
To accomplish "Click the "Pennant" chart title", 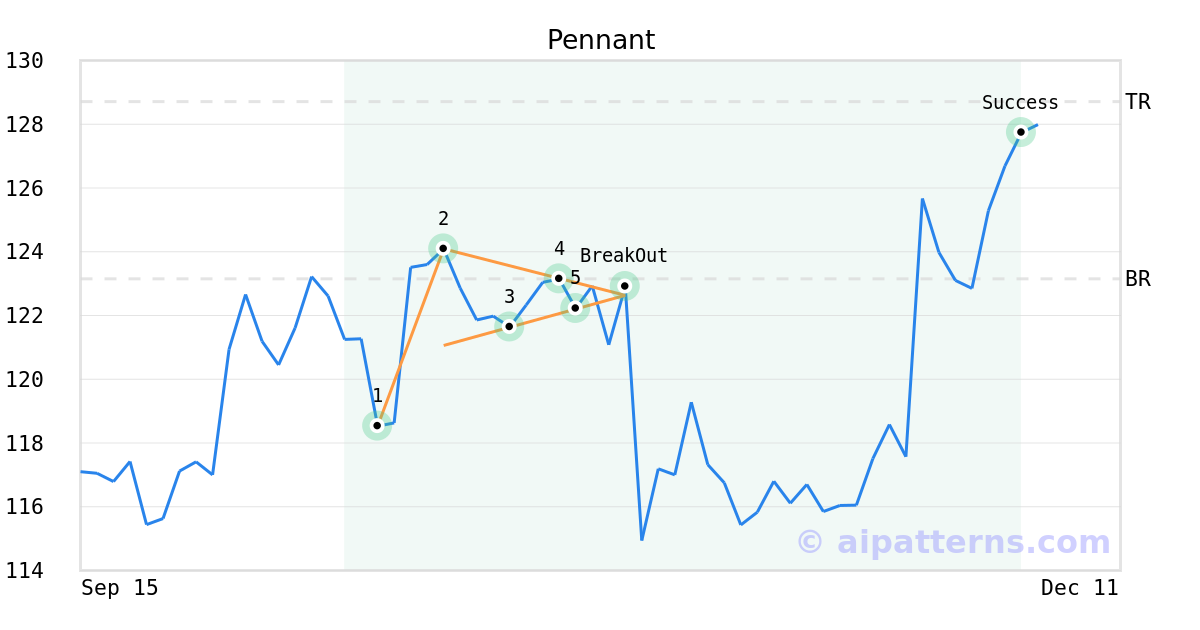I will 600,40.
